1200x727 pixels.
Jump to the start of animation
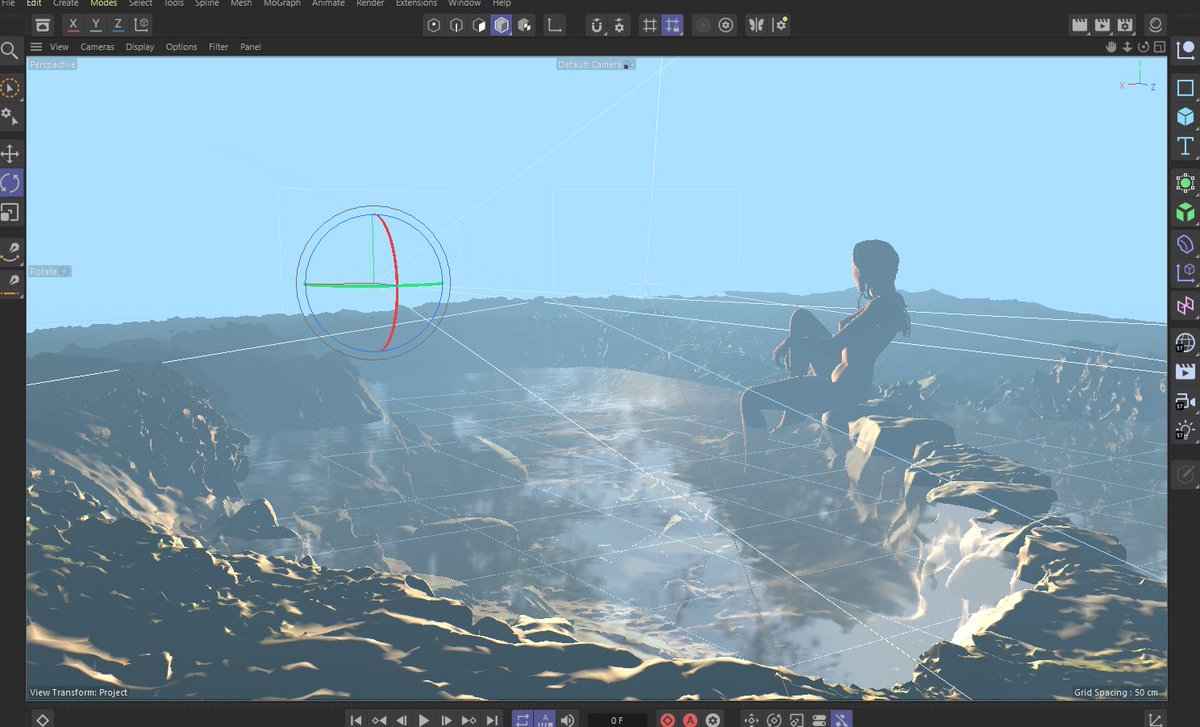click(x=356, y=719)
